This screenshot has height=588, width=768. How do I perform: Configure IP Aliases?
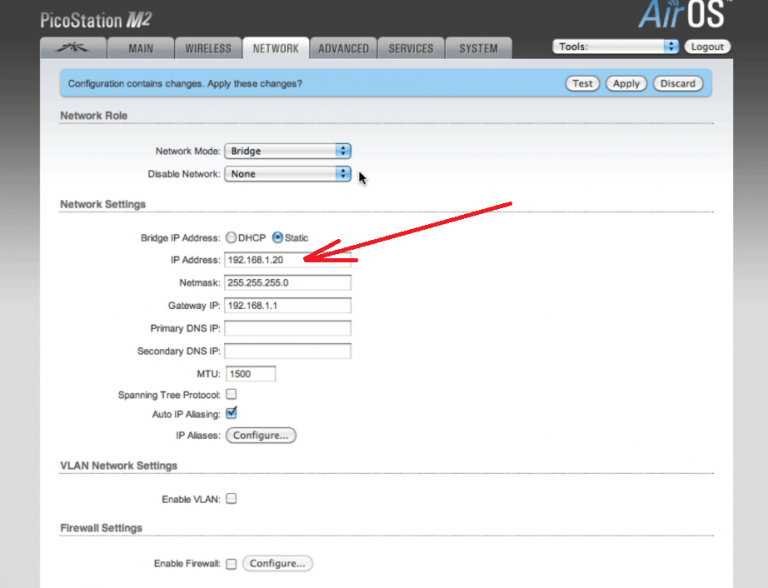(261, 435)
